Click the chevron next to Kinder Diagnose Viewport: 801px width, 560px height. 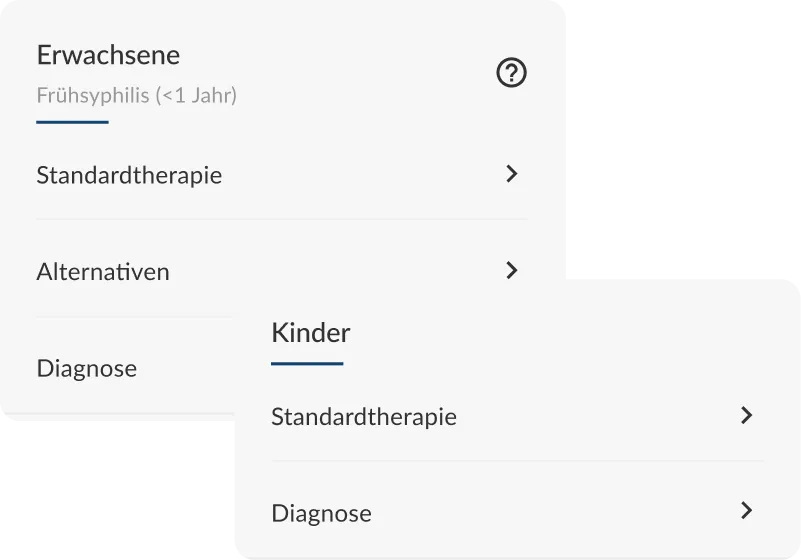click(x=746, y=511)
